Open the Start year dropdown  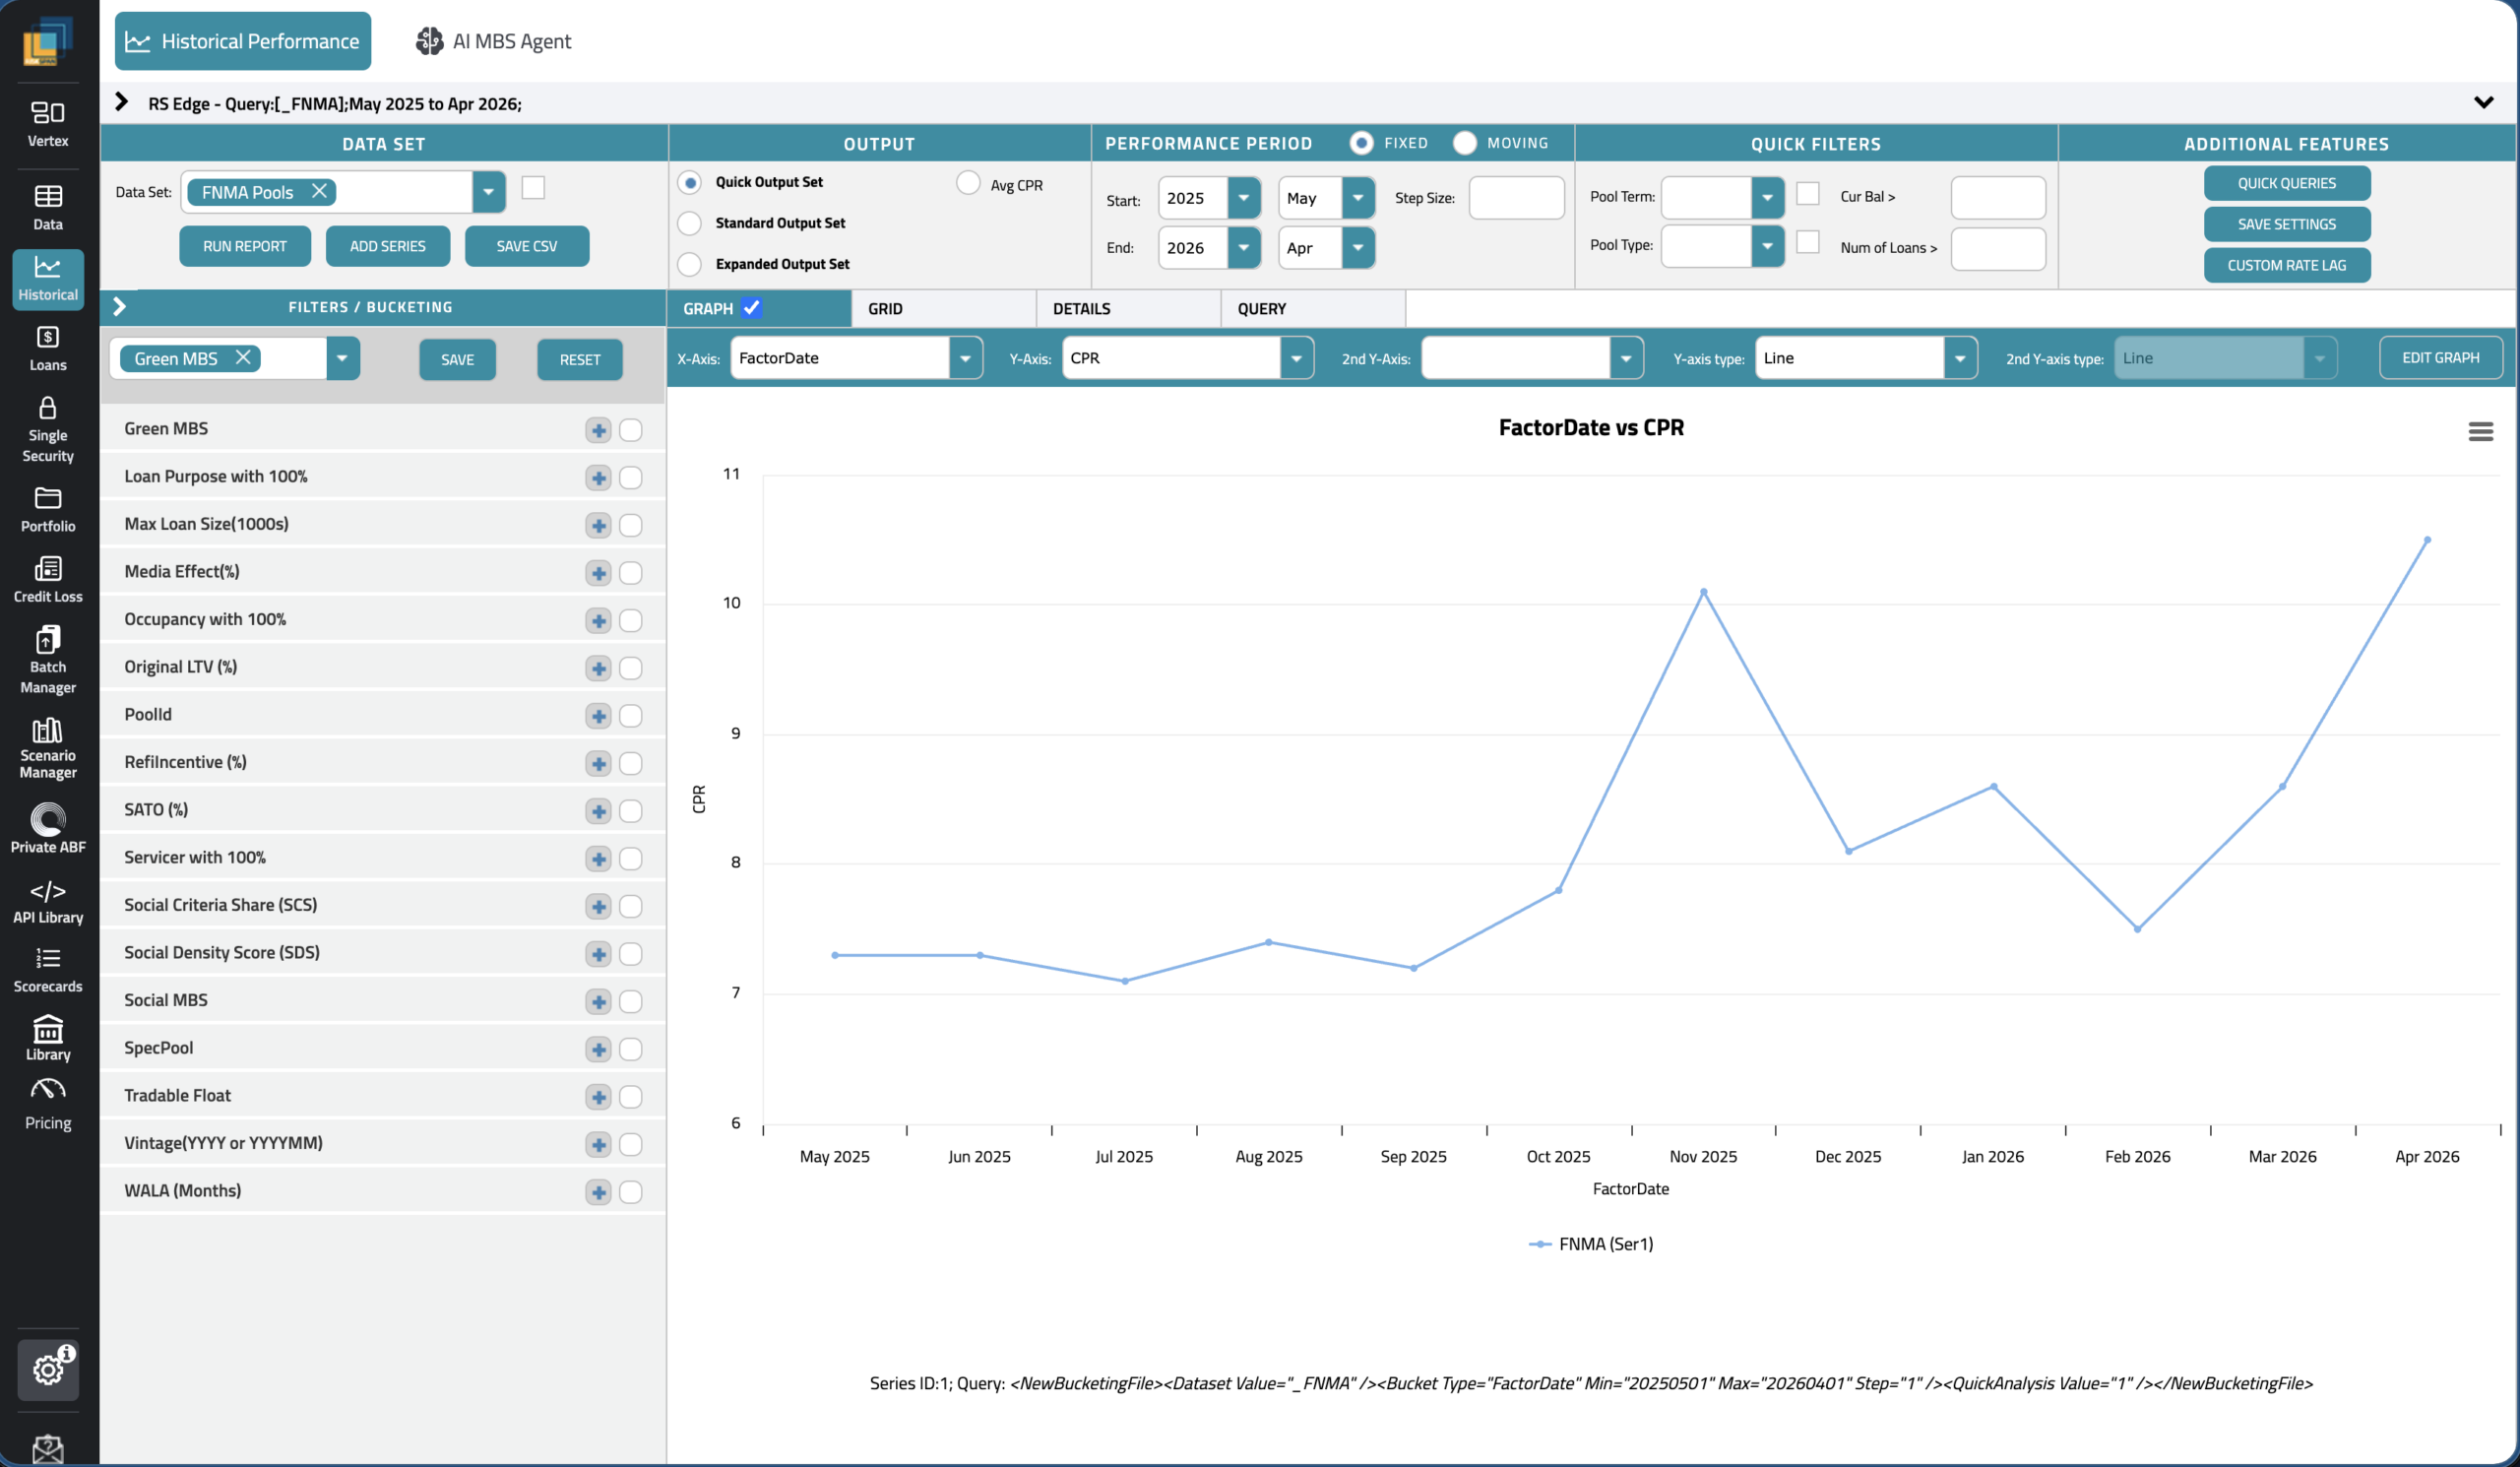[x=1243, y=198]
